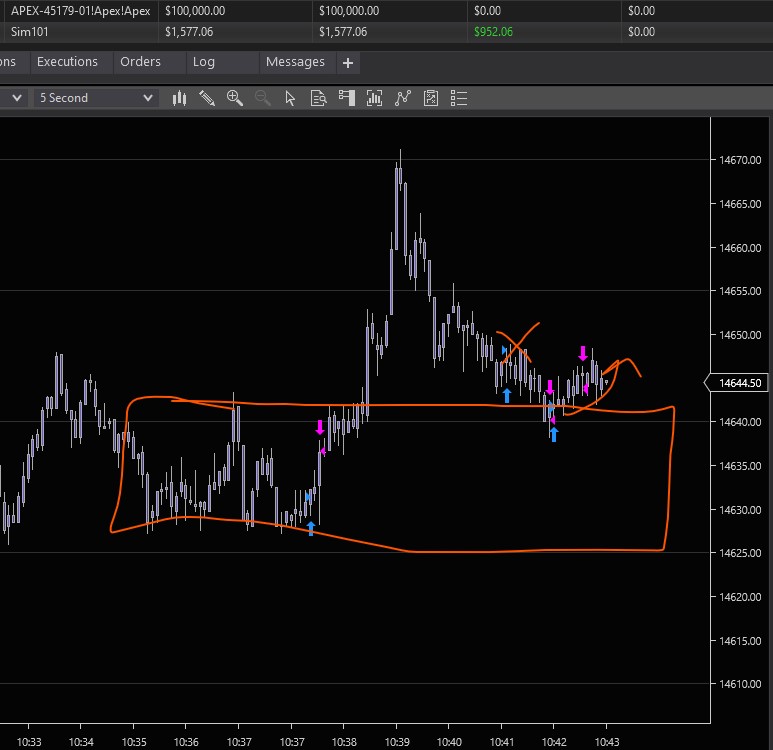Click the first $1,577.06 value in Sim101 row
Image resolution: width=773 pixels, height=750 pixels.
click(189, 32)
